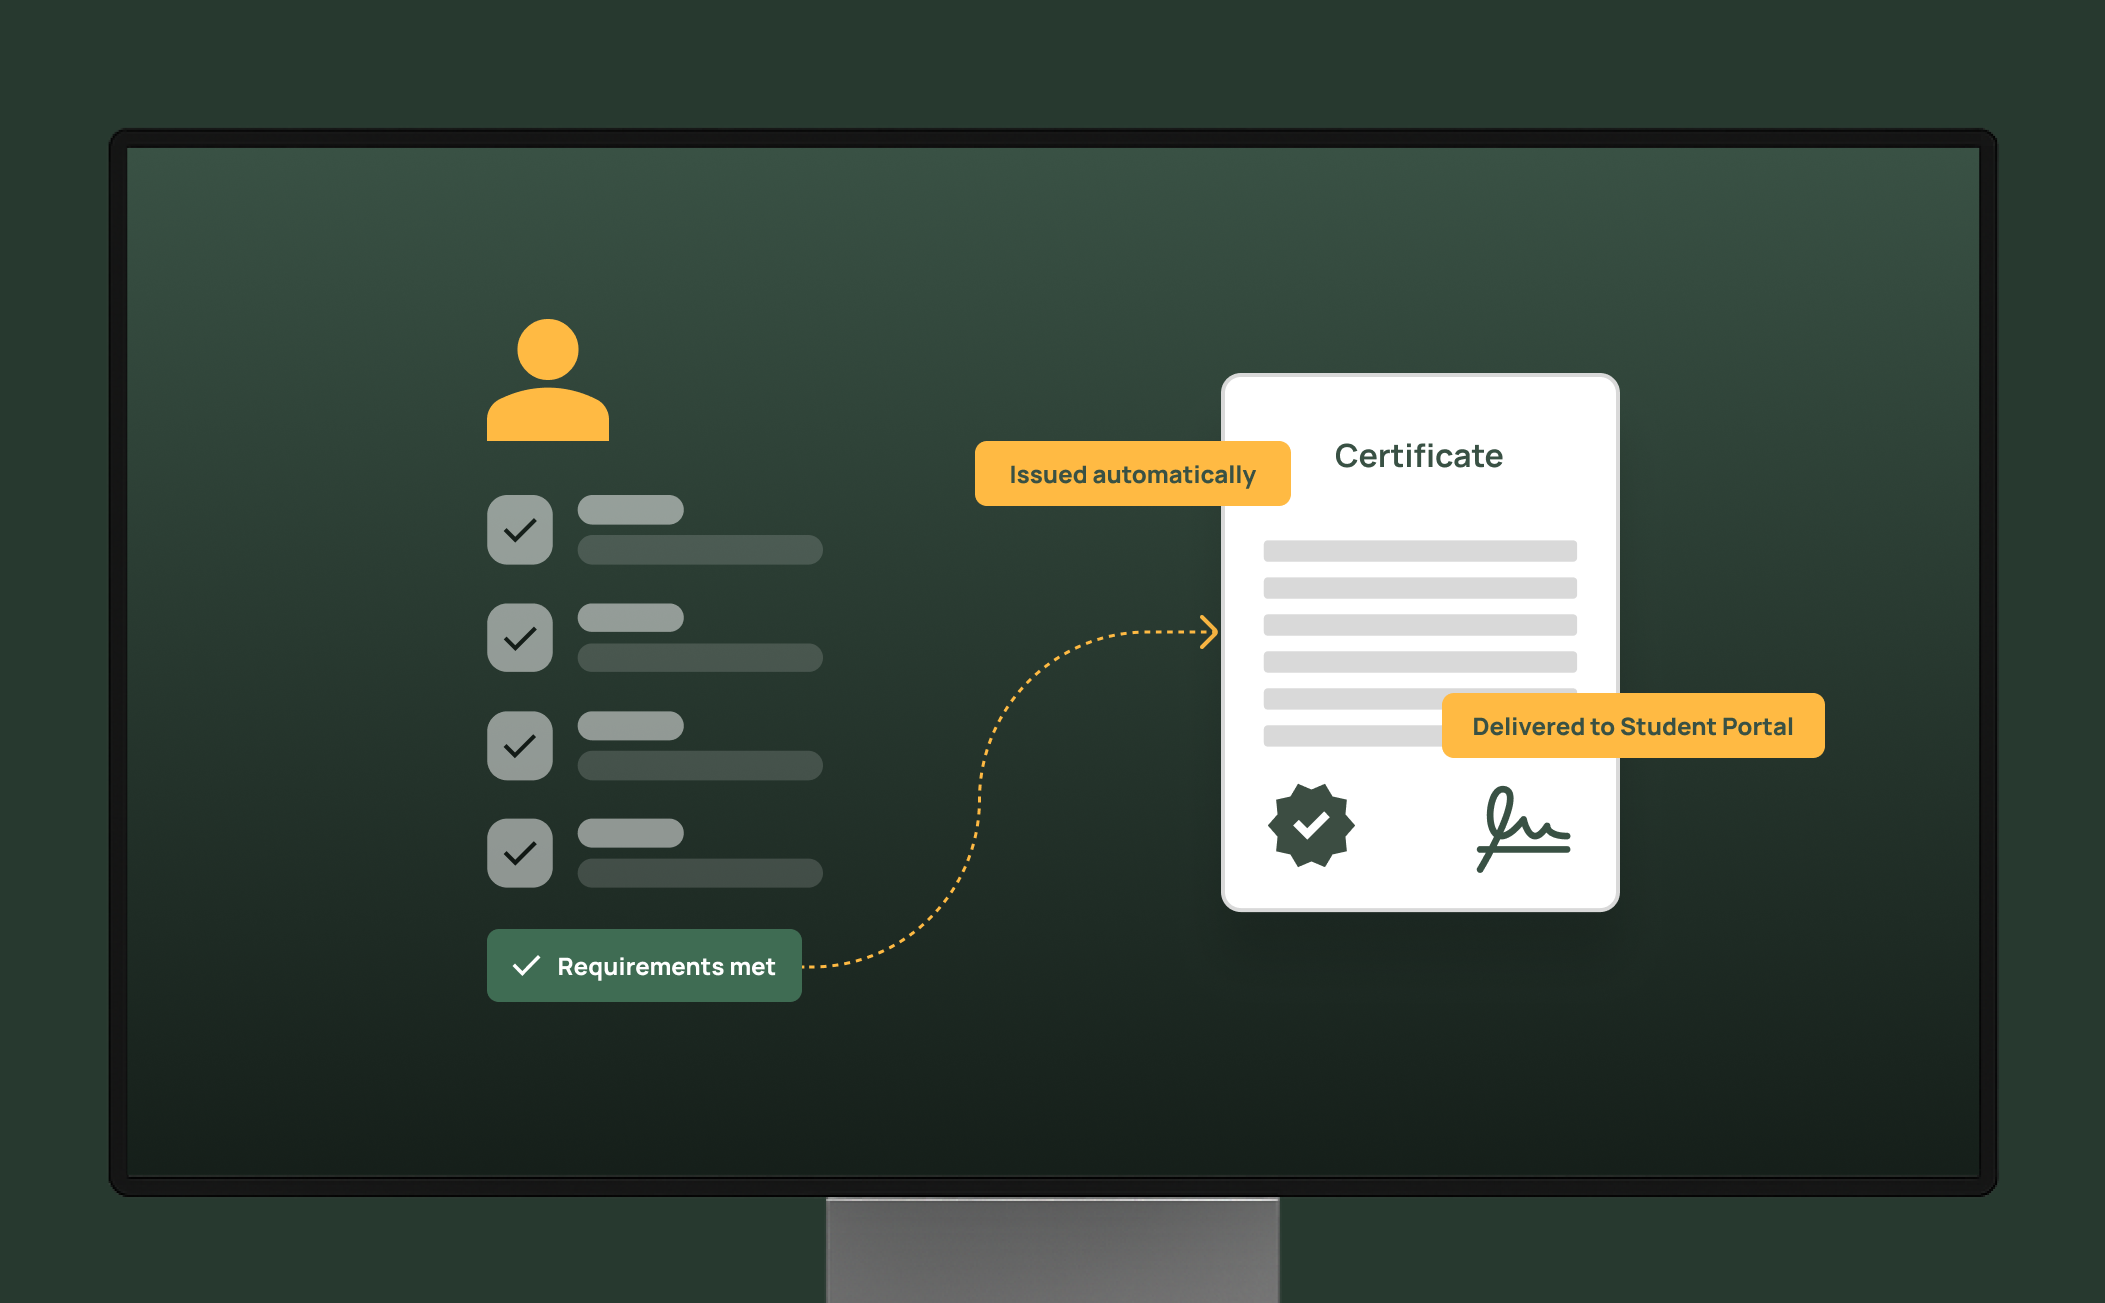The image size is (2105, 1303).
Task: Click the Delivered to Student Portal tag
Action: point(1632,726)
